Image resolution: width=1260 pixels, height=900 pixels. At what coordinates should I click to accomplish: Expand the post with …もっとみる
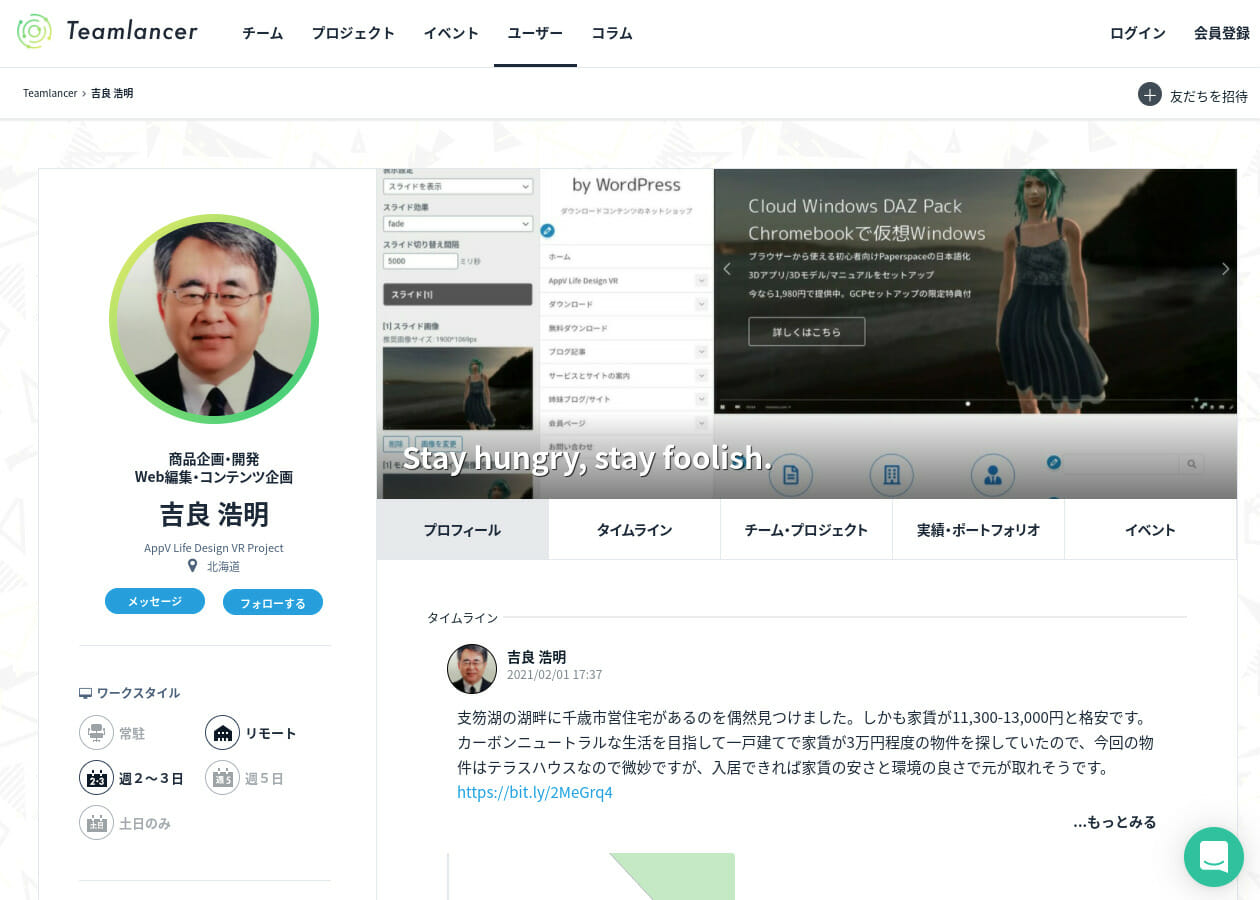coord(1115,822)
